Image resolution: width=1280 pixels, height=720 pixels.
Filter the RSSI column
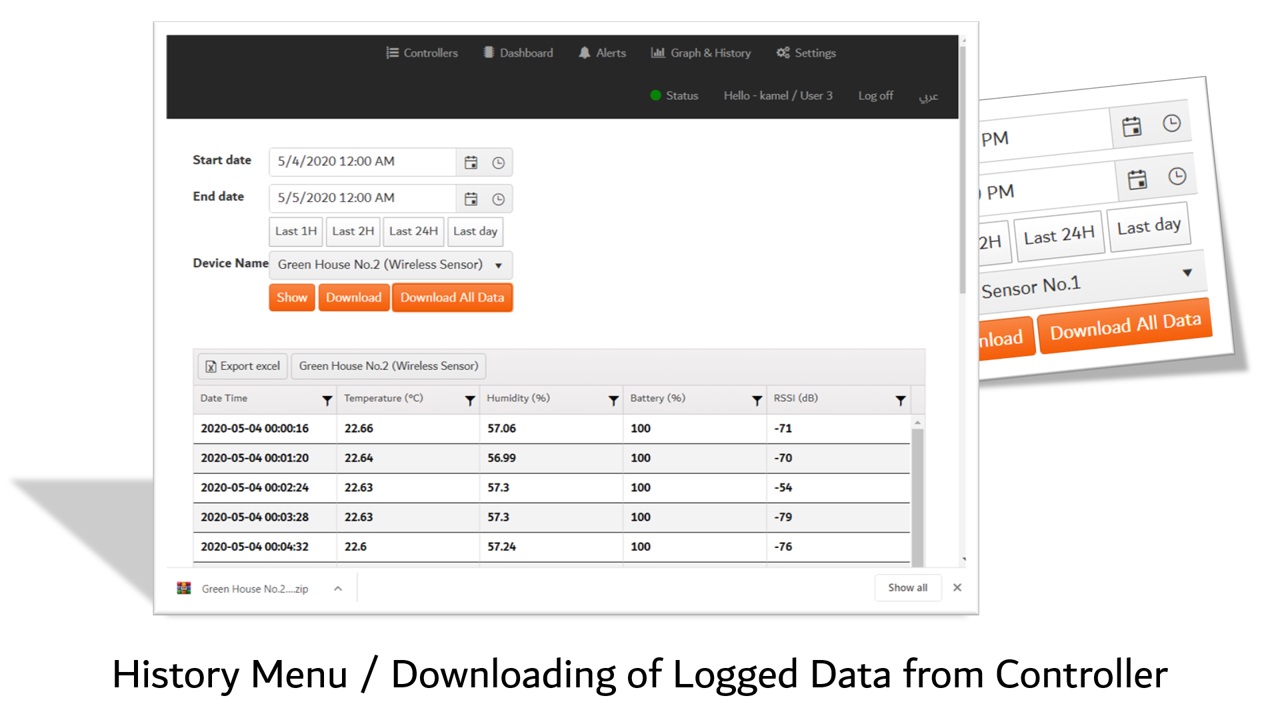pos(900,400)
